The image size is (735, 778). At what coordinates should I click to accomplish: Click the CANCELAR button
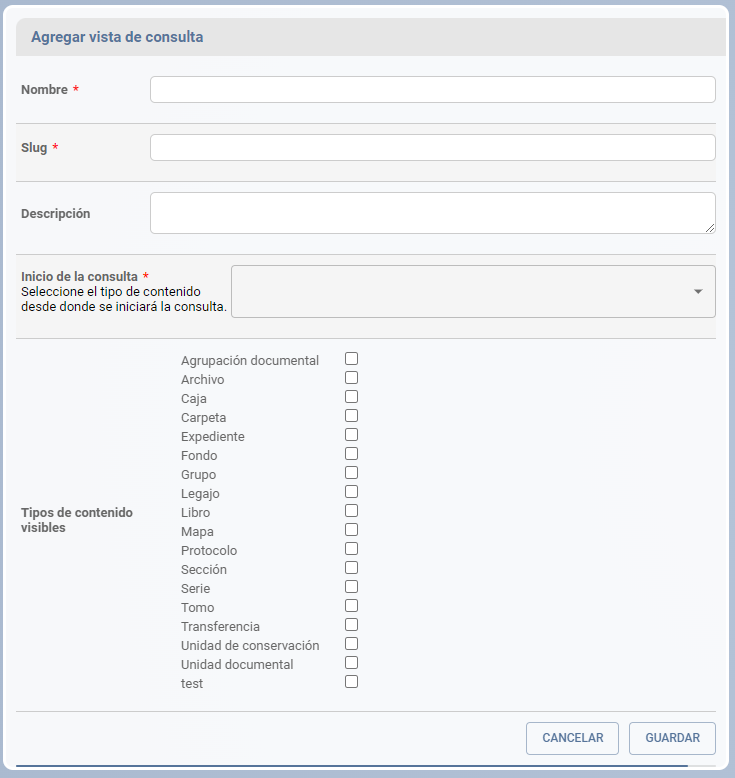tap(572, 738)
